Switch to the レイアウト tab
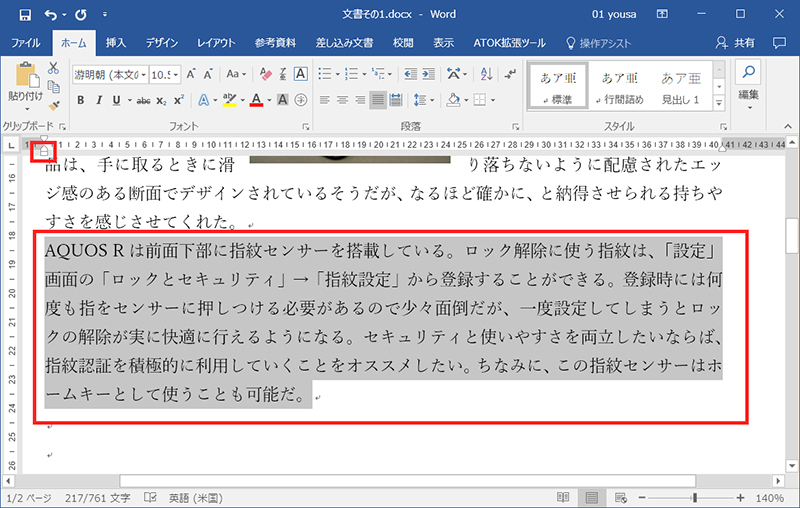This screenshot has width=800, height=508. [x=216, y=43]
